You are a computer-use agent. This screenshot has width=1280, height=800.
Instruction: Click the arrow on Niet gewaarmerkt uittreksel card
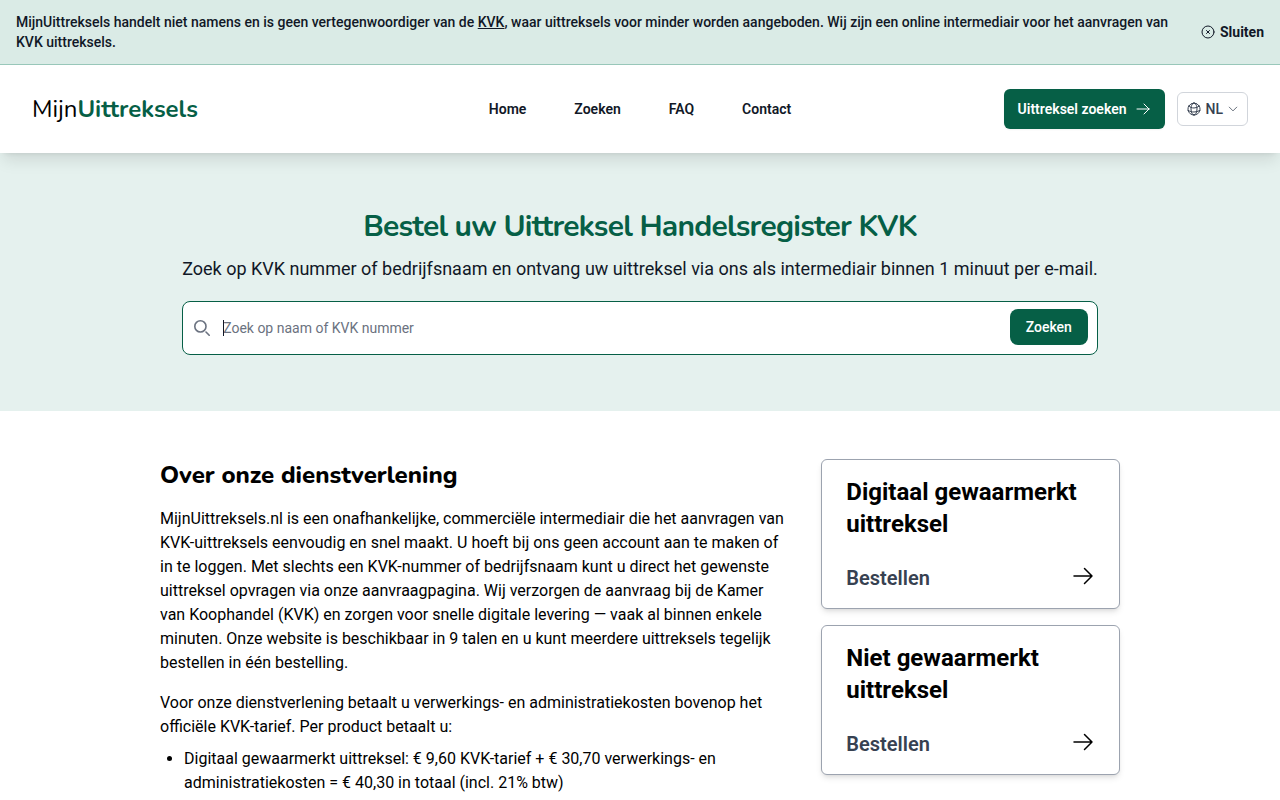(x=1082, y=742)
